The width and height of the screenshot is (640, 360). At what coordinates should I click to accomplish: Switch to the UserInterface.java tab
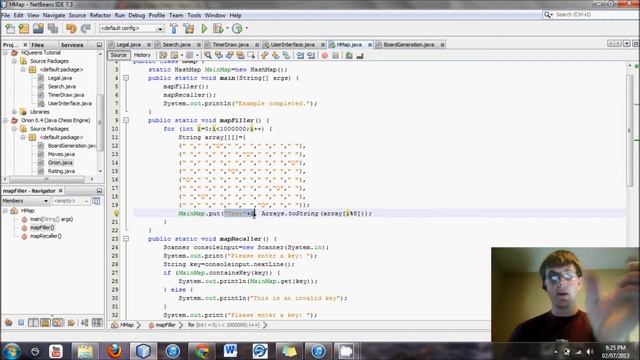293,44
